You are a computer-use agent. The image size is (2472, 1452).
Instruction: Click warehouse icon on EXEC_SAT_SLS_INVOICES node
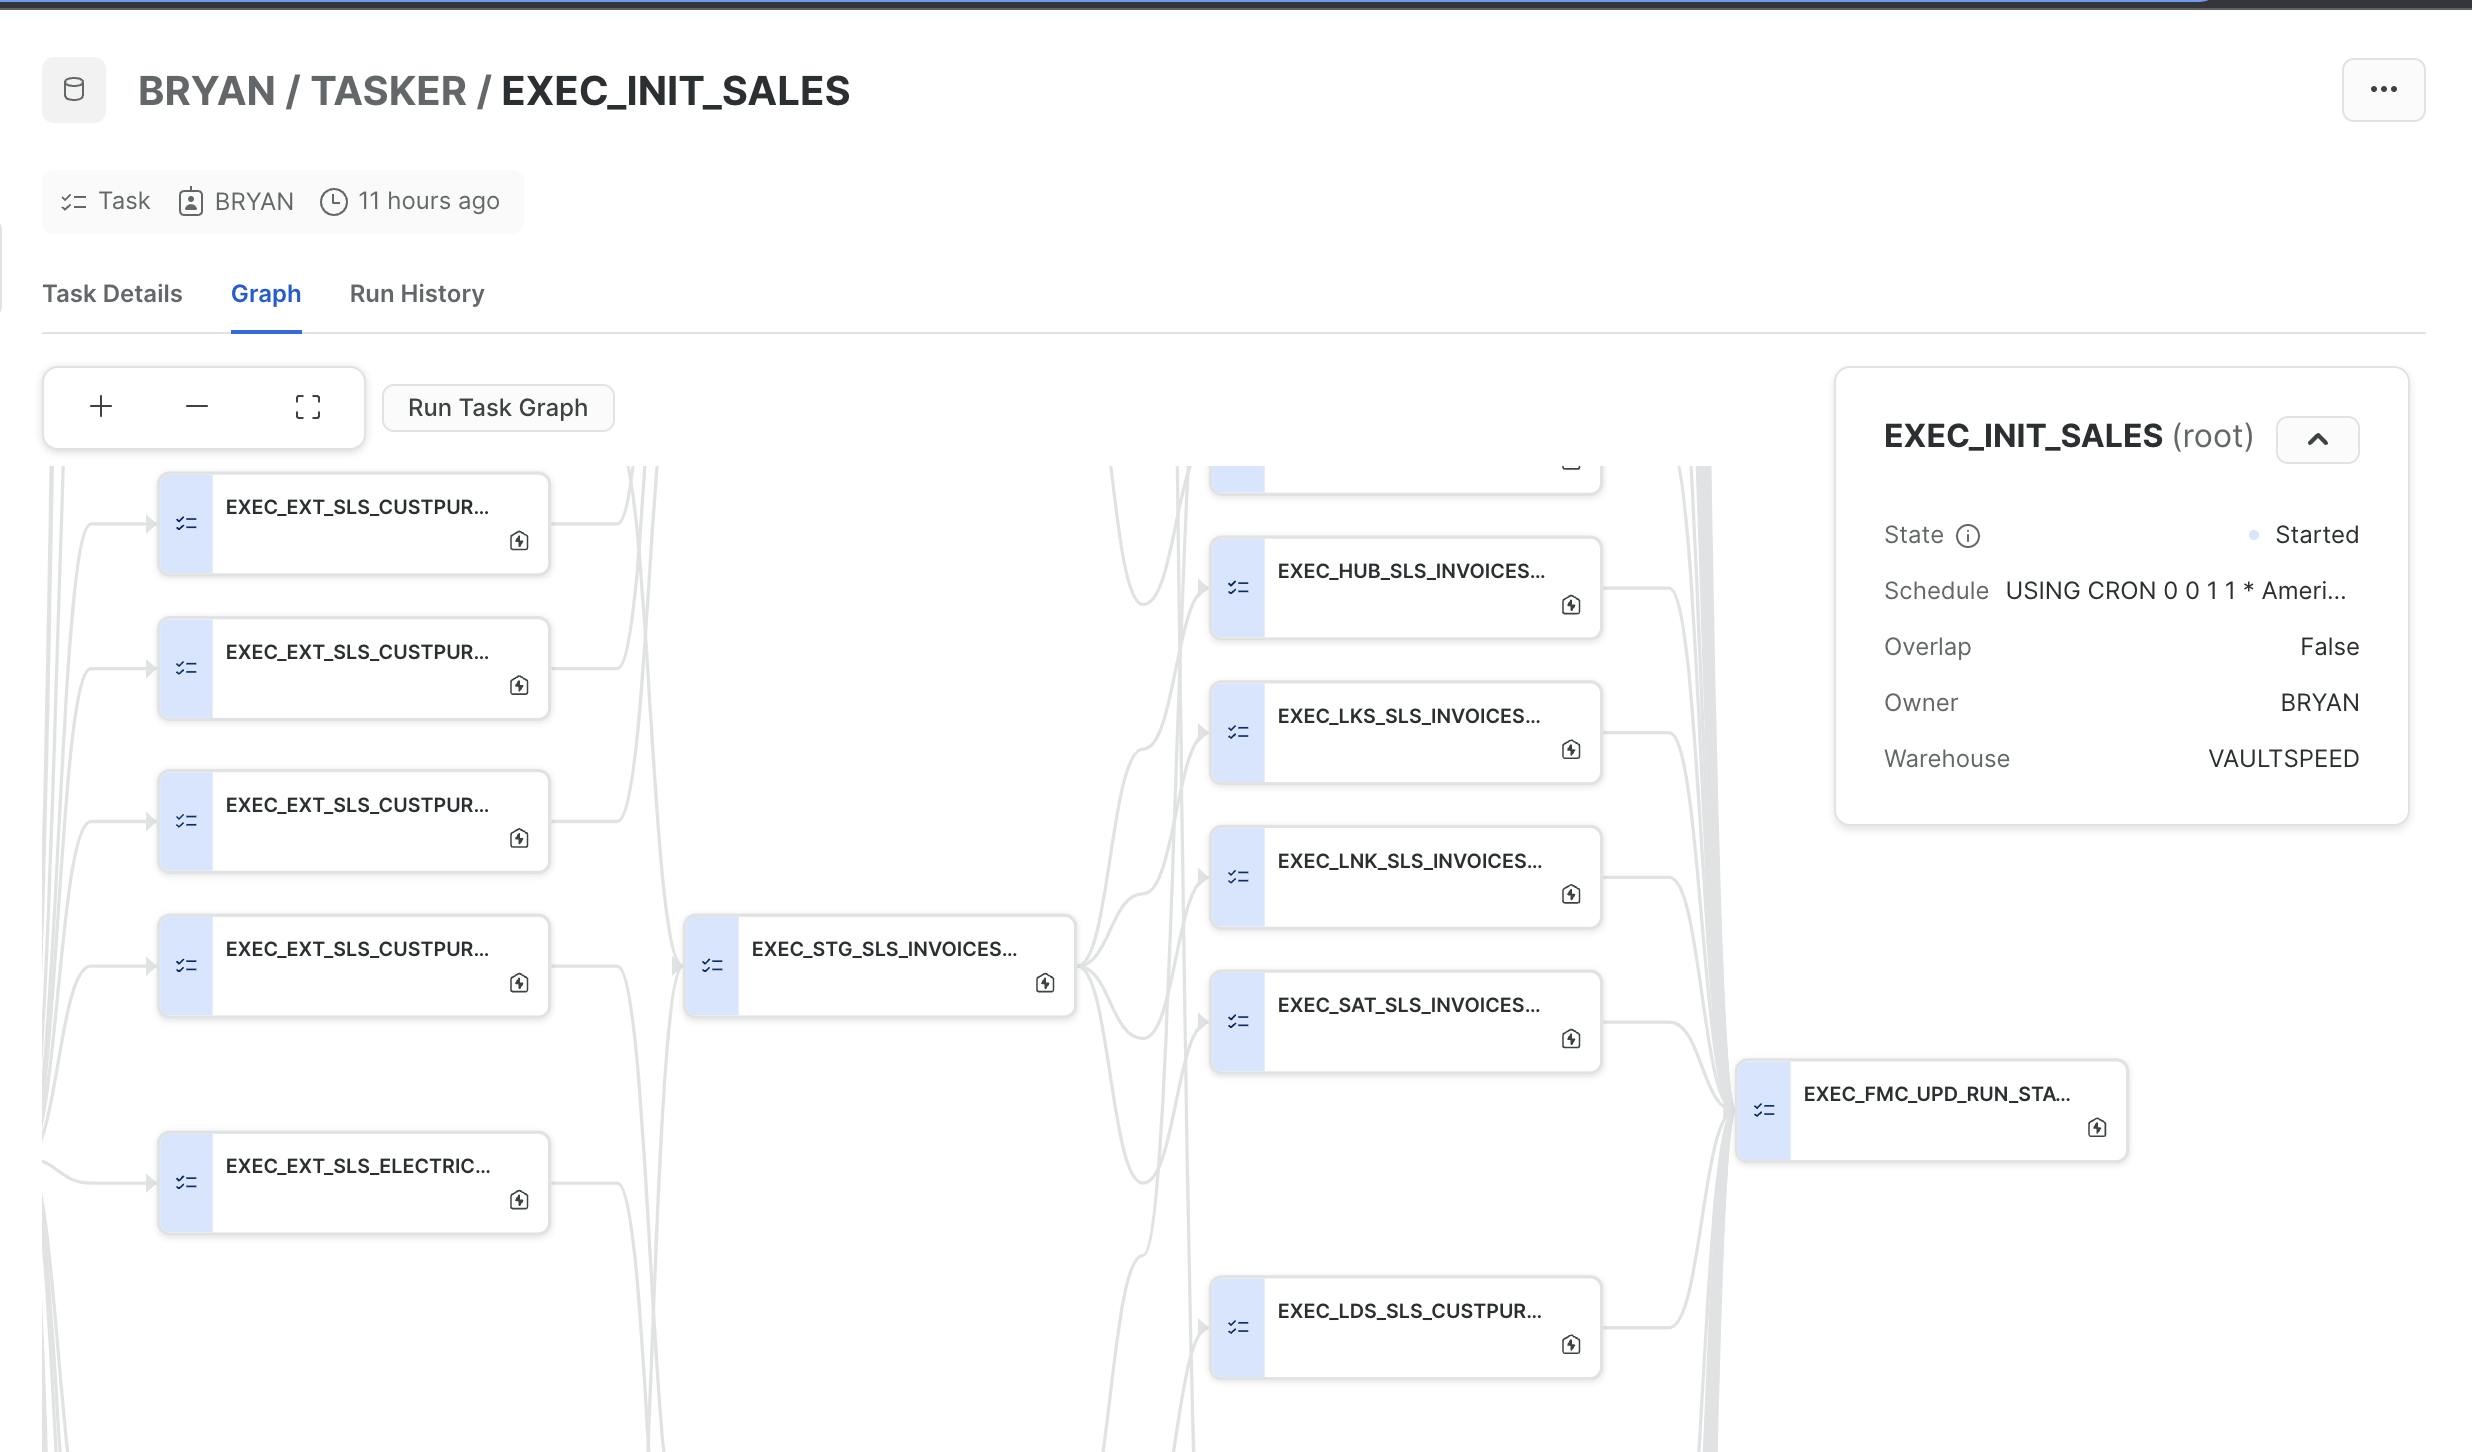[x=1571, y=1039]
